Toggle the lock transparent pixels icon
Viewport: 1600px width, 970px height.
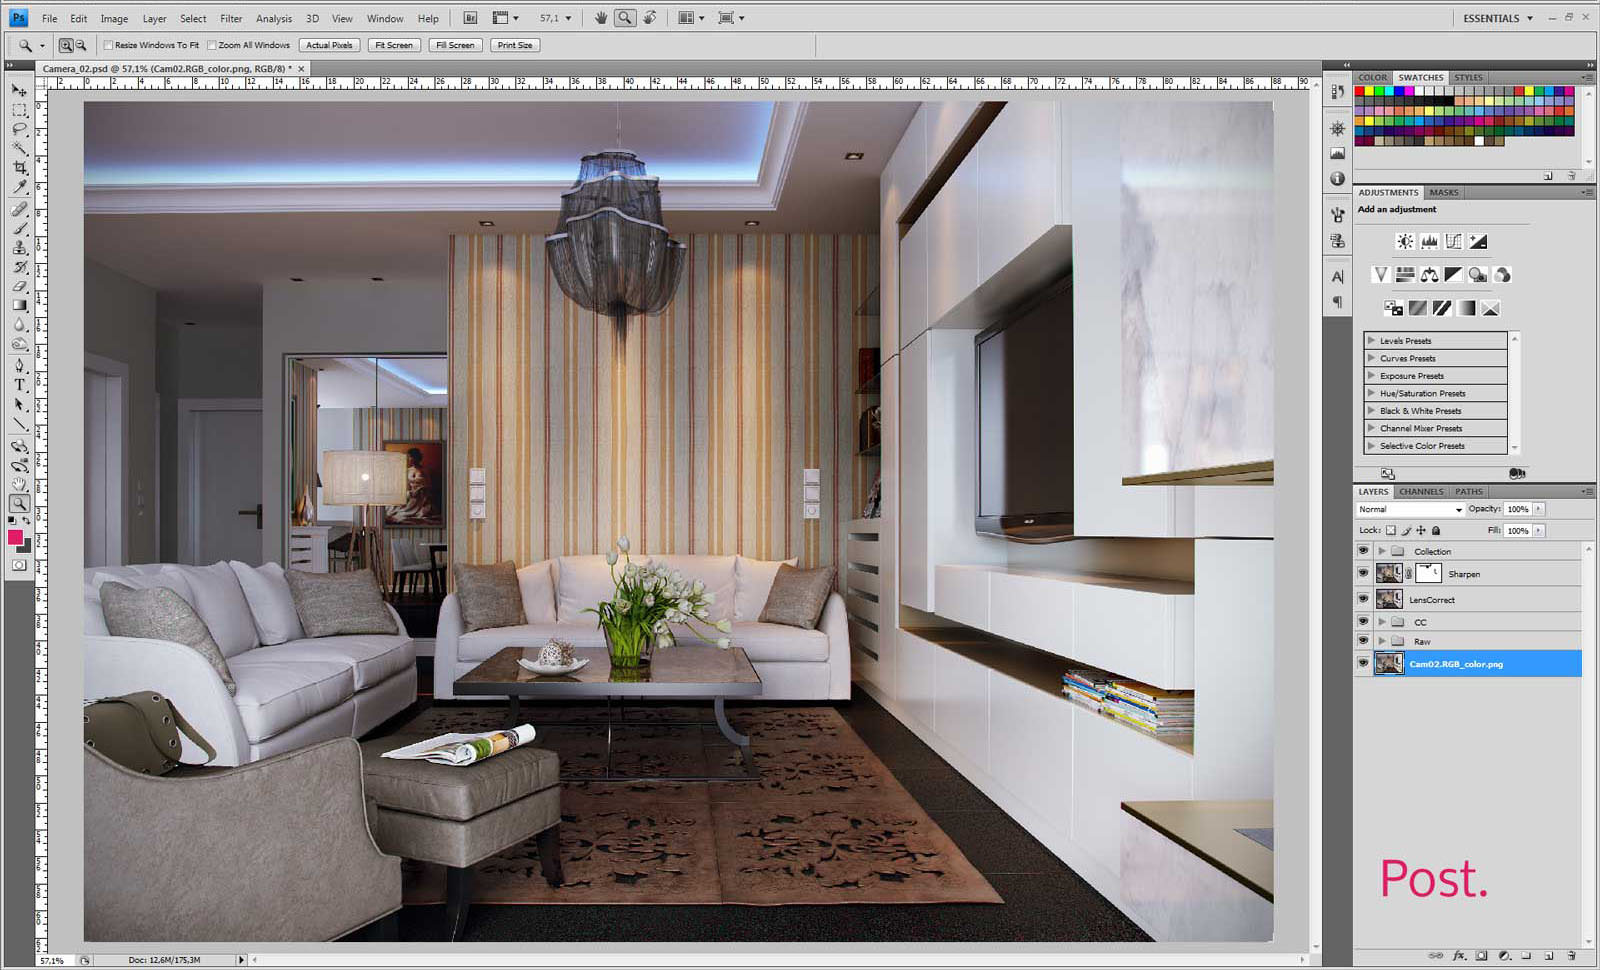point(1391,531)
